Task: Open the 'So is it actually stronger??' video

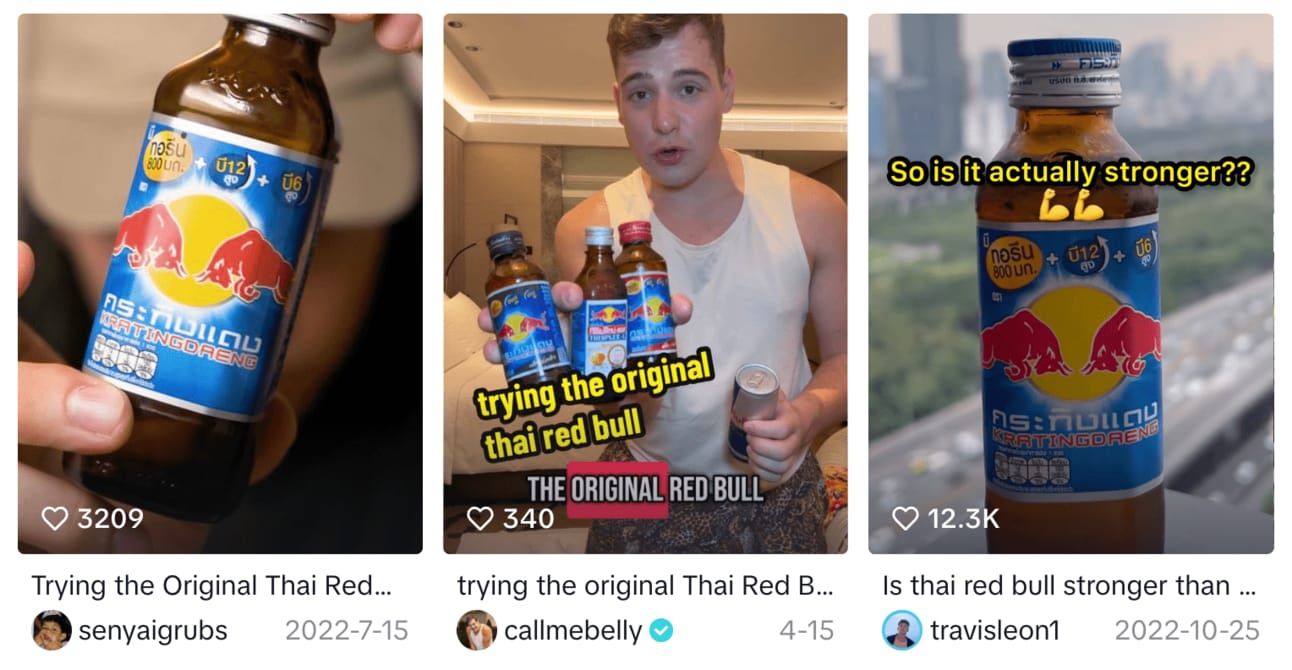Action: pyautogui.click(x=1071, y=283)
